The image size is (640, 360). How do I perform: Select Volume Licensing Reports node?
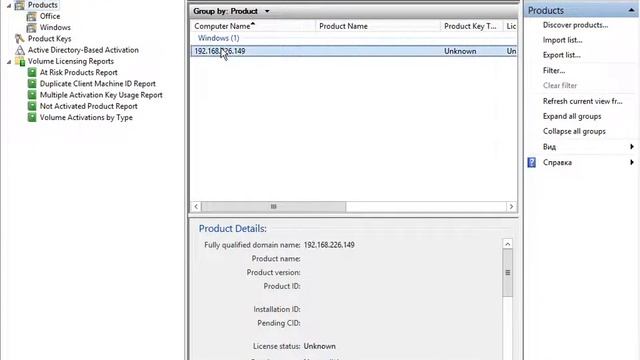tap(71, 61)
